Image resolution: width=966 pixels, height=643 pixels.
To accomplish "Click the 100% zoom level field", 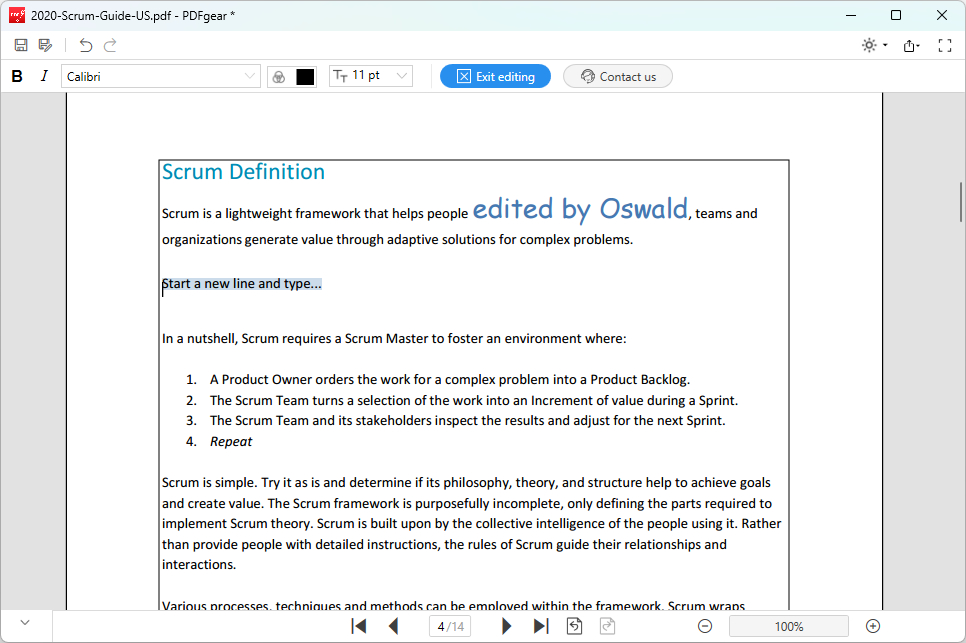I will 789,626.
